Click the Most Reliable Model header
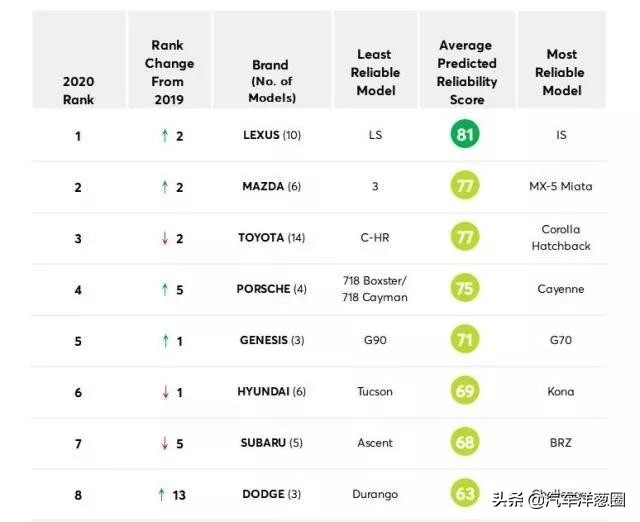The height and width of the screenshot is (522, 640). pos(561,72)
